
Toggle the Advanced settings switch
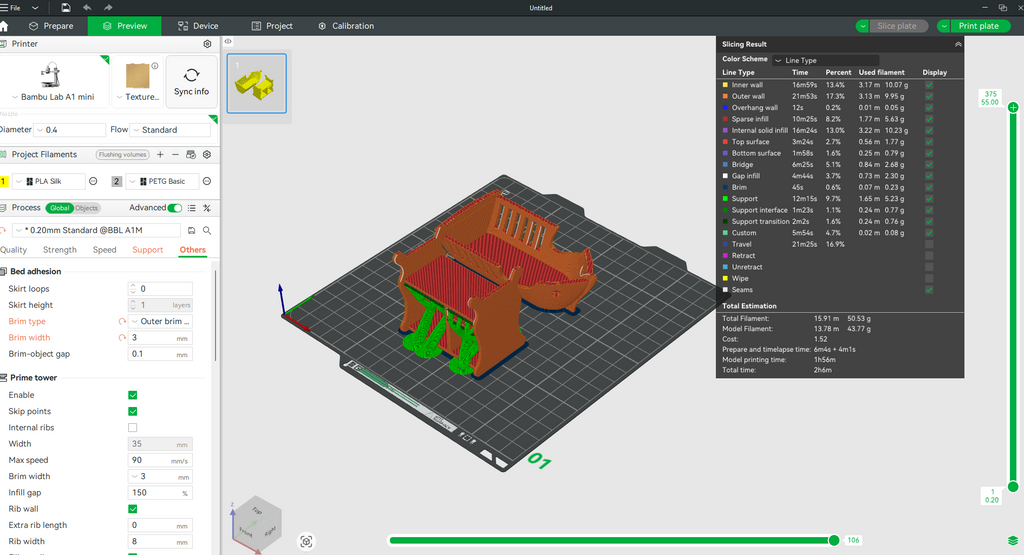(176, 208)
